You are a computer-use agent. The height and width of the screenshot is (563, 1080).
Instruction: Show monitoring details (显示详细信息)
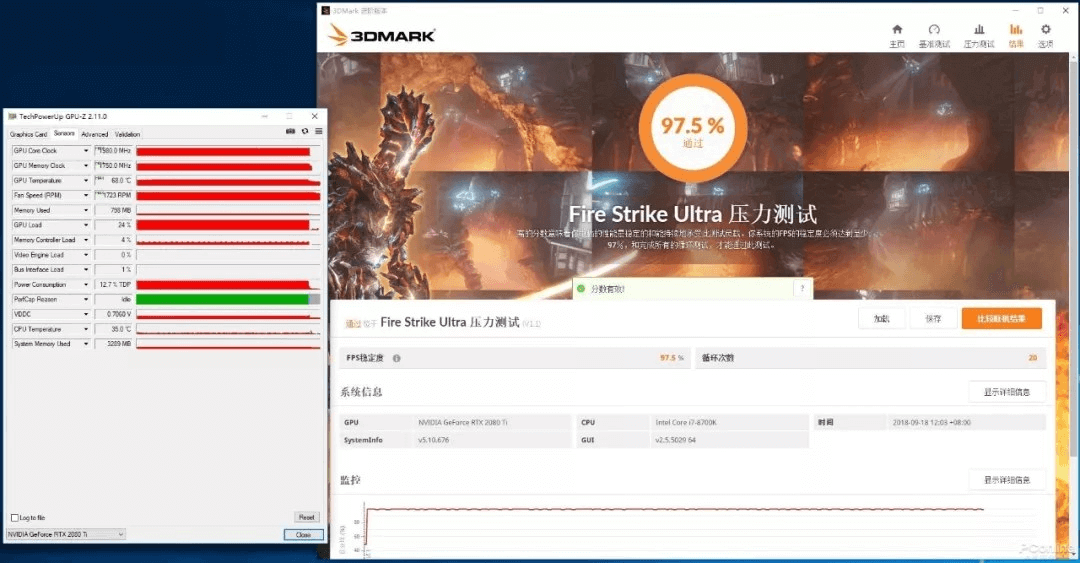pos(1007,480)
